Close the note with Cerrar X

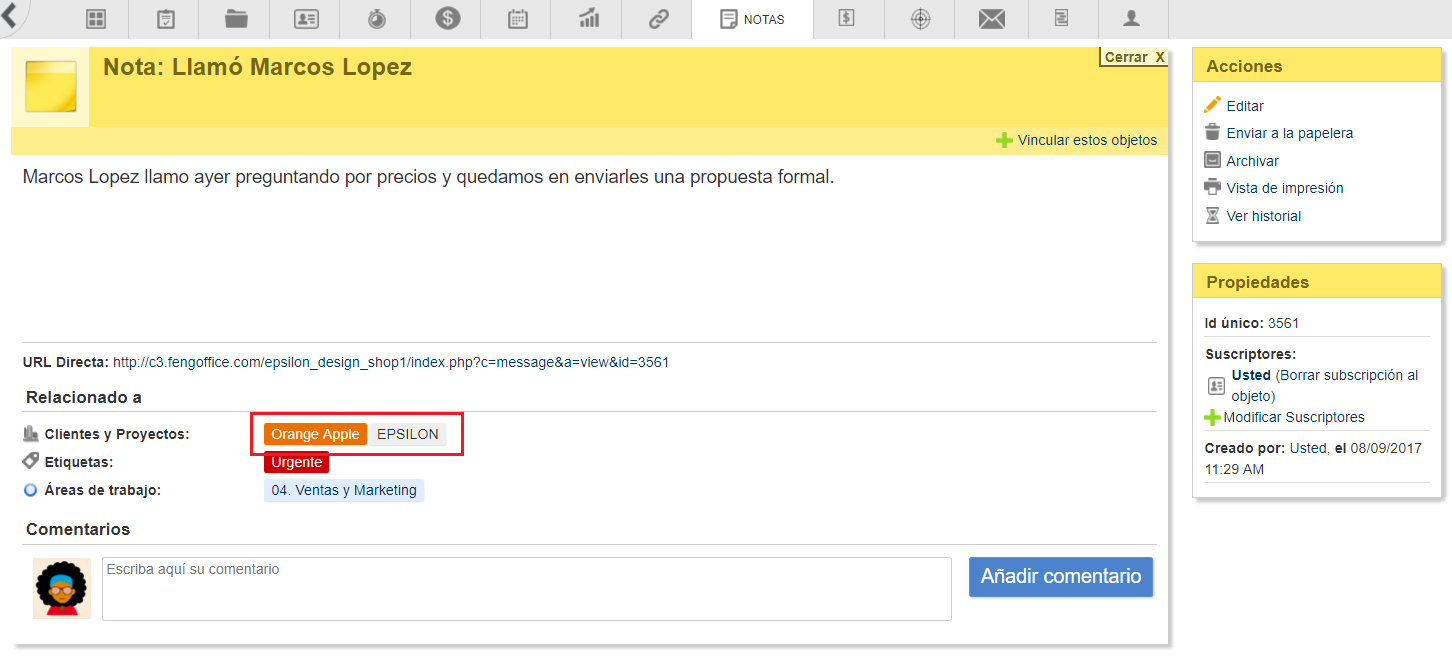pyautogui.click(x=1134, y=57)
